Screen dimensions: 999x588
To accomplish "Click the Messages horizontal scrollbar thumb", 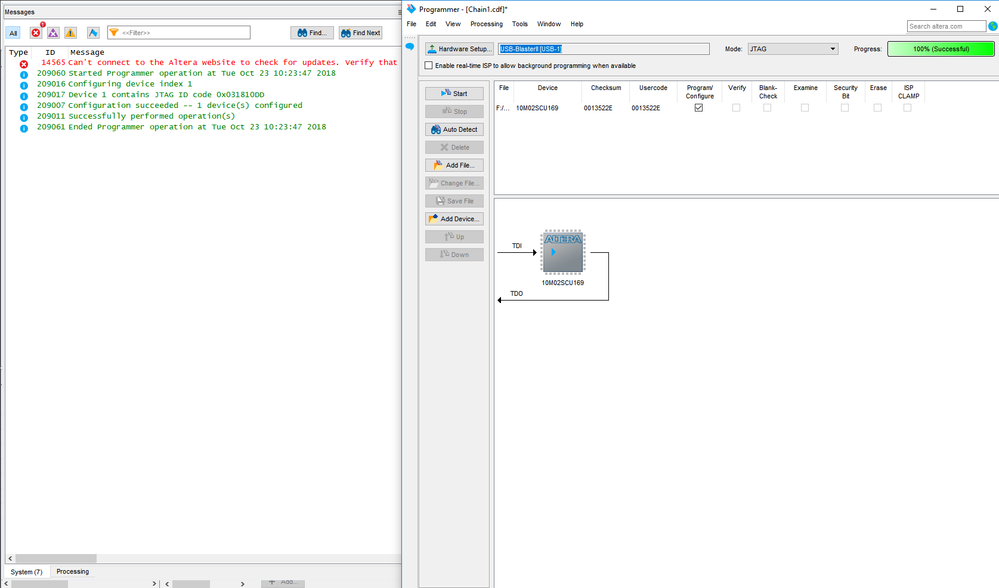I will click(55, 558).
